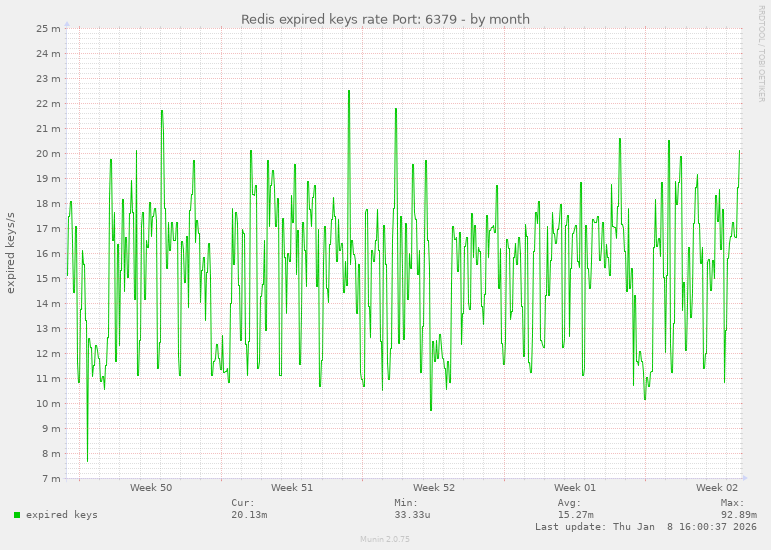Click the '14 m' y-axis label

tap(48, 304)
